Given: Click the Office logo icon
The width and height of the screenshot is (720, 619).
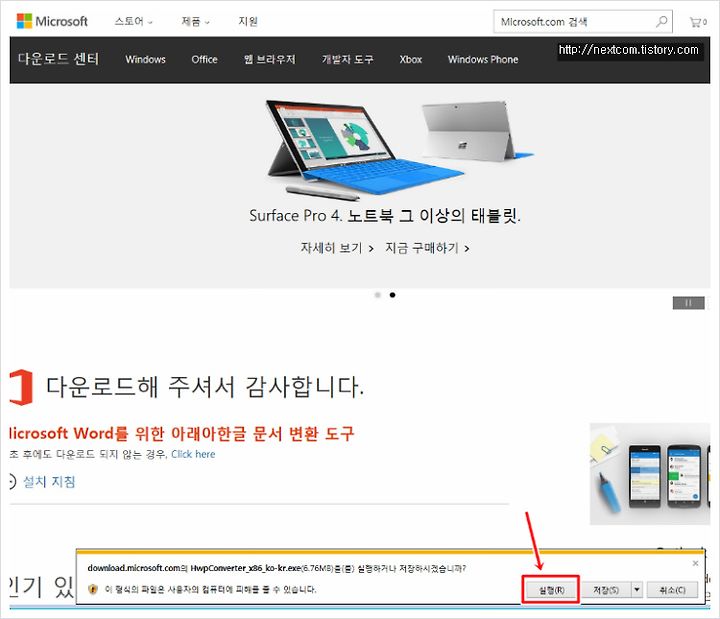Looking at the screenshot, I should click(x=21, y=387).
